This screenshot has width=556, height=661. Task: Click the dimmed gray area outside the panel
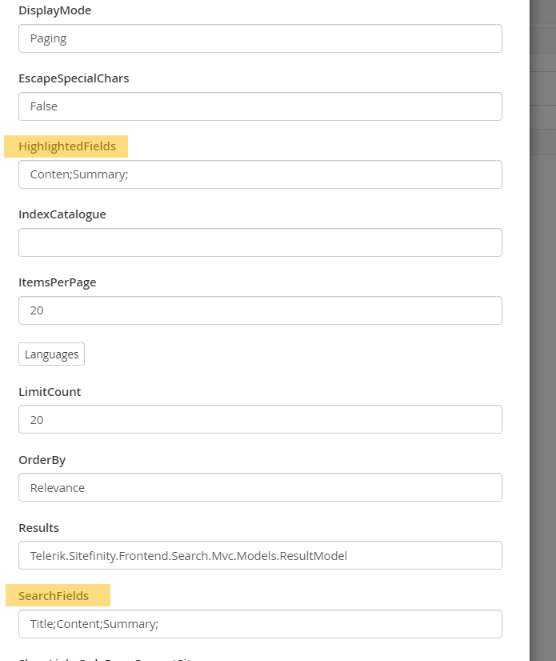pyautogui.click(x=543, y=379)
